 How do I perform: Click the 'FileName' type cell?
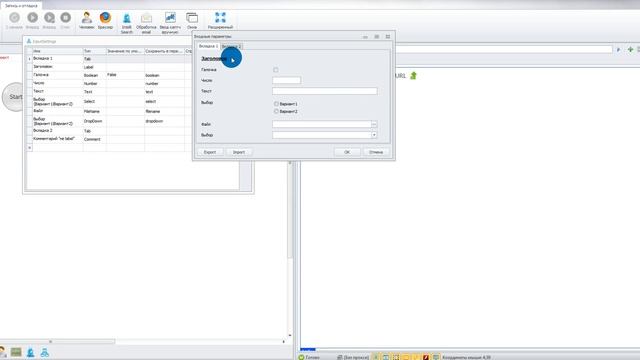pyautogui.click(x=95, y=111)
